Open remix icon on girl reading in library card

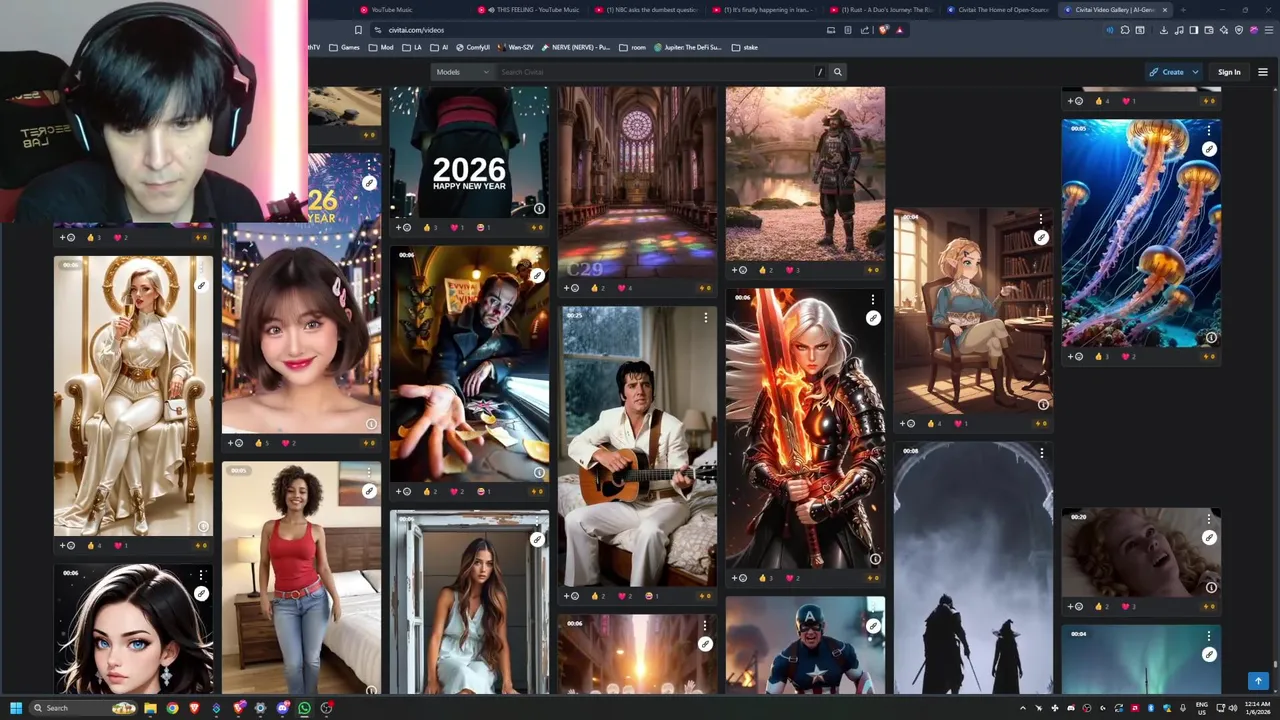(1041, 238)
